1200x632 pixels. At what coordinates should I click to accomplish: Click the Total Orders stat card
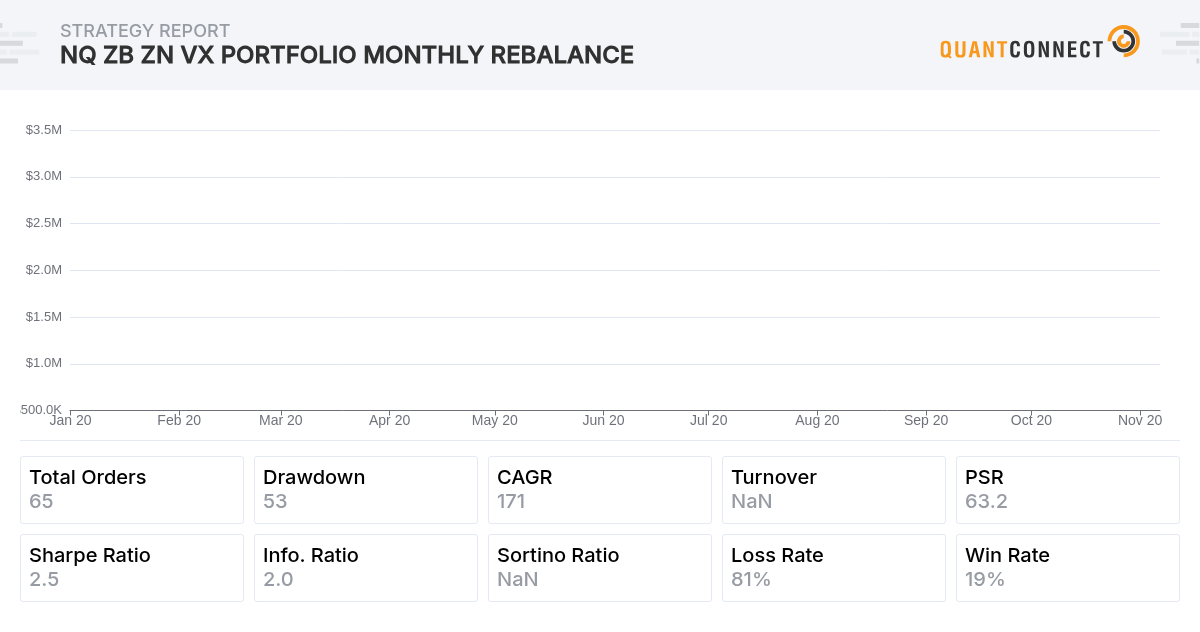coord(132,490)
